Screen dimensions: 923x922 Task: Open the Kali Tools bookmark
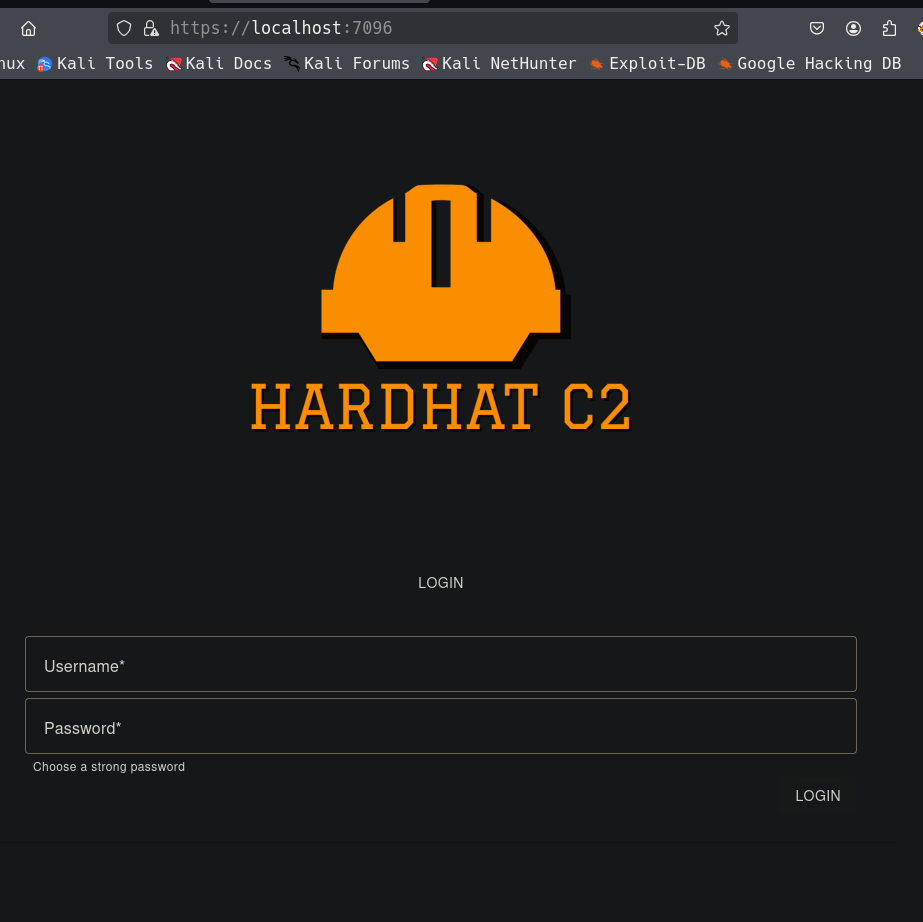point(95,63)
